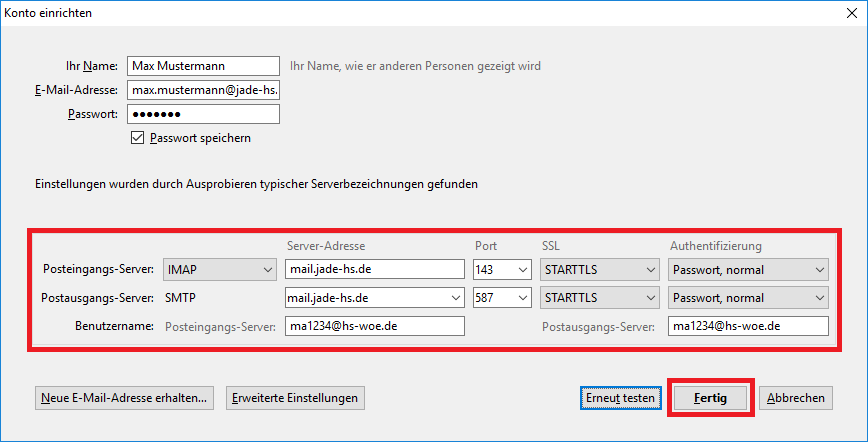Open incoming Passwort, normal authentication dropdown
Viewport: 868px width, 442px height.
[x=748, y=270]
